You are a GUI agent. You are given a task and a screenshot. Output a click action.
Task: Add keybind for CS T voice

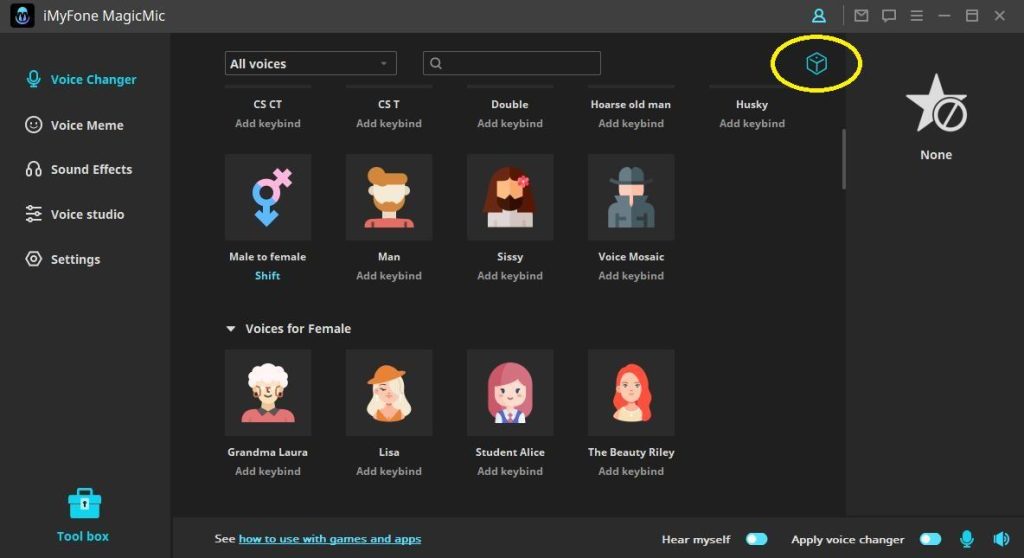389,123
